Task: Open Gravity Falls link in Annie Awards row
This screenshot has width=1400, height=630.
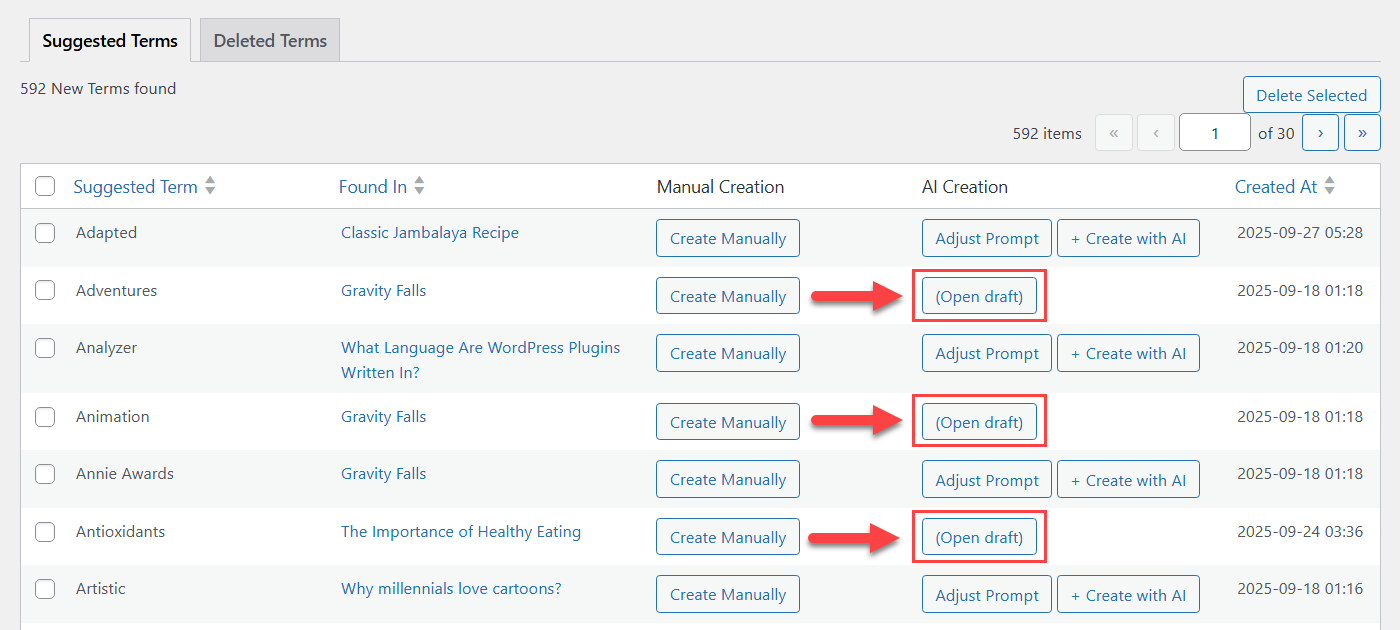Action: click(383, 474)
